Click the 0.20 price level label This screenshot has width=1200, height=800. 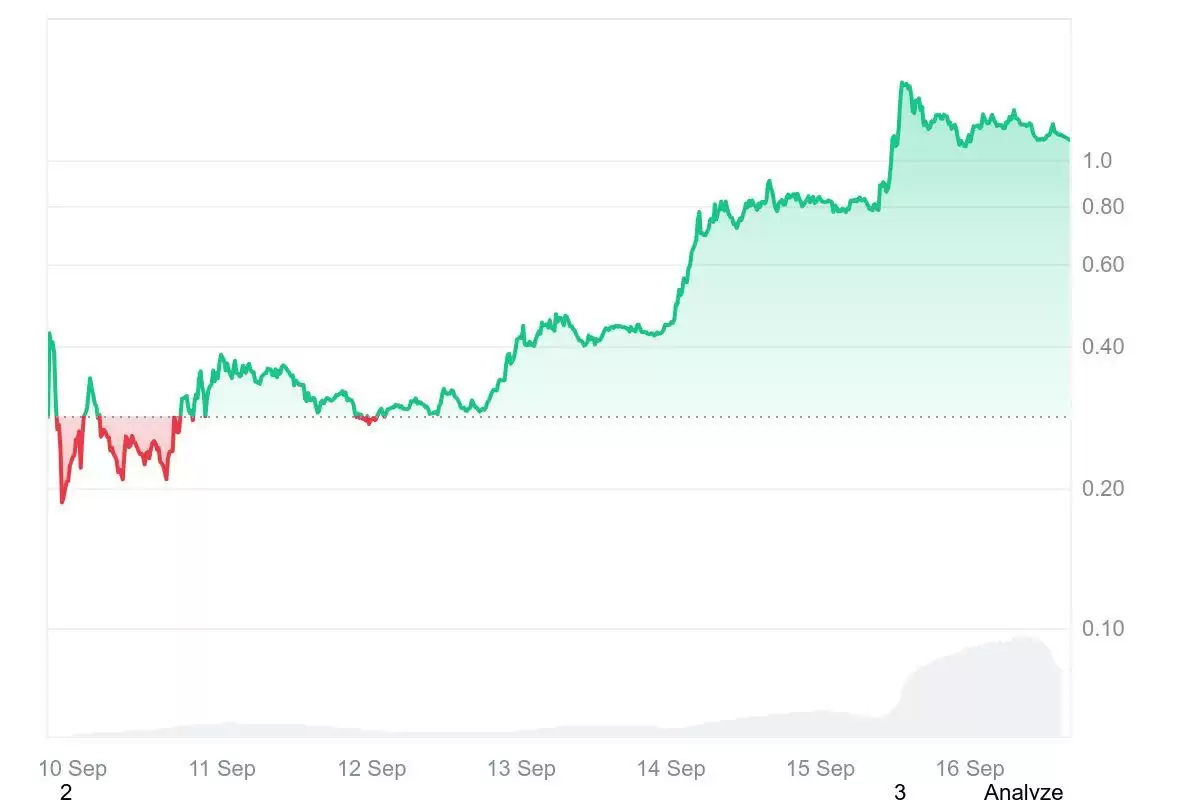pos(1103,488)
